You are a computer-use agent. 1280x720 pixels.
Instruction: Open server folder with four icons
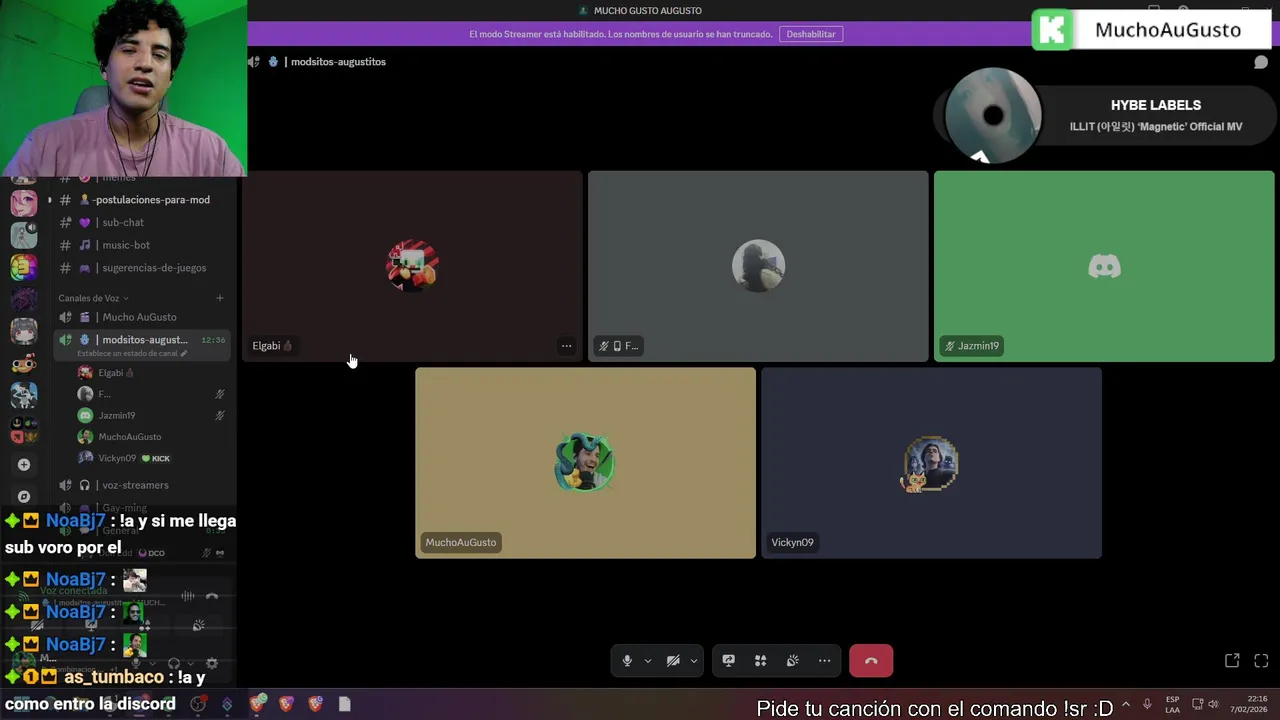click(24, 428)
